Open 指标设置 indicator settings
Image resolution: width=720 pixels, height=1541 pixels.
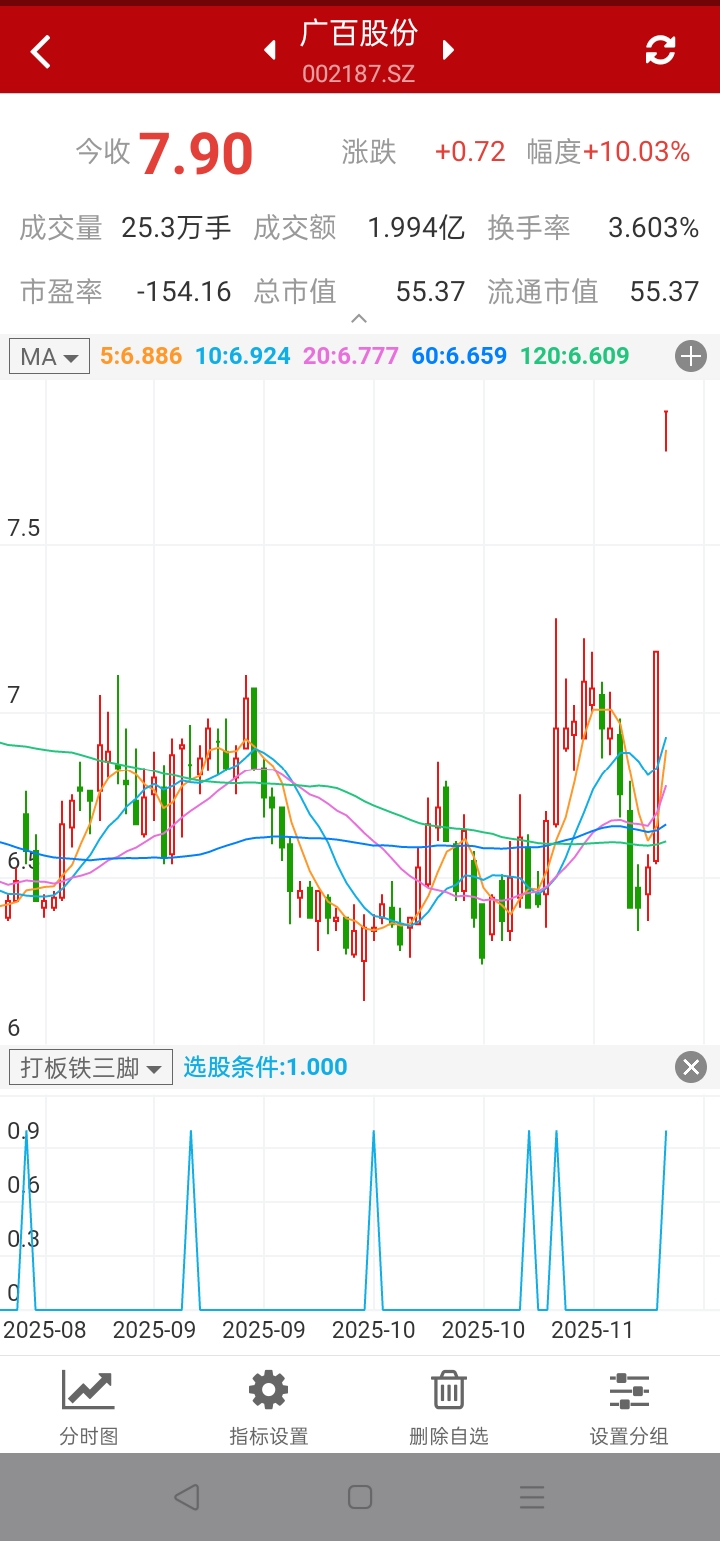(x=269, y=1407)
